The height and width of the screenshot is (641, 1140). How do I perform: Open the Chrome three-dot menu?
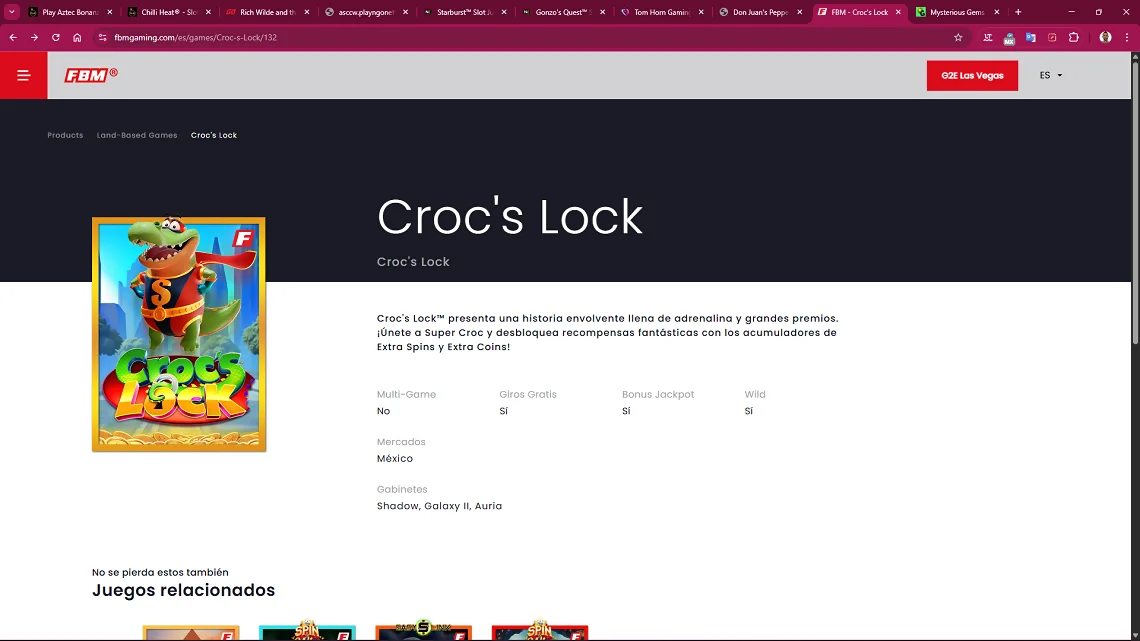click(x=1126, y=37)
